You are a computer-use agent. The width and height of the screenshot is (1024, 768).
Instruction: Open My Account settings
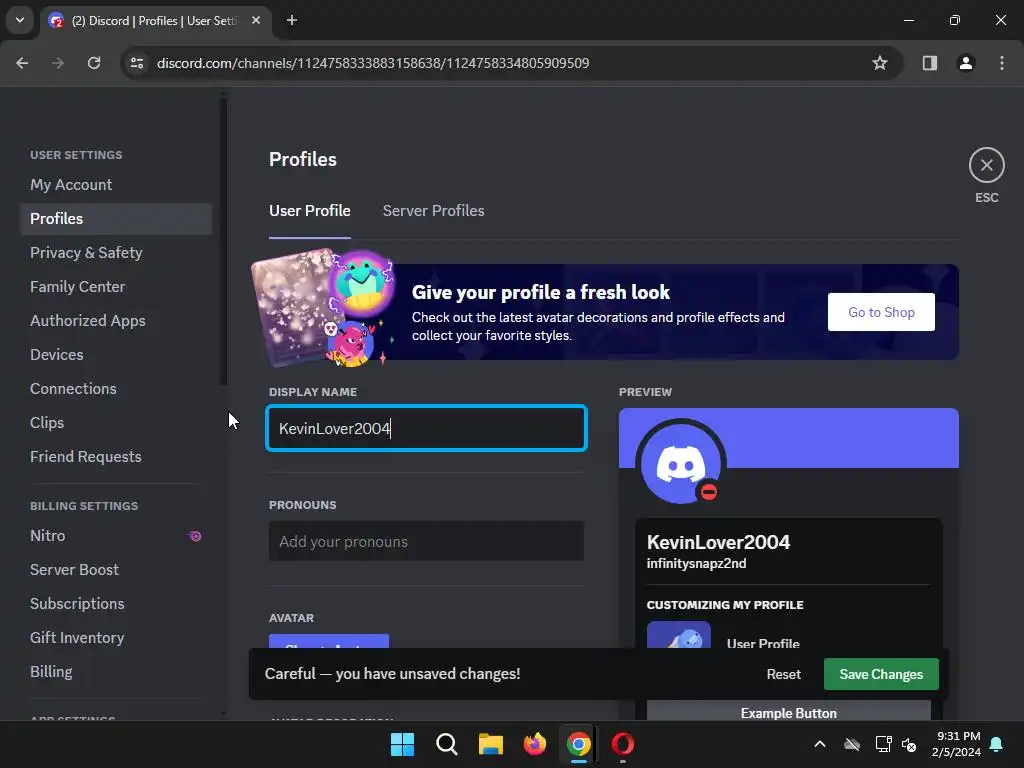pyautogui.click(x=116, y=185)
